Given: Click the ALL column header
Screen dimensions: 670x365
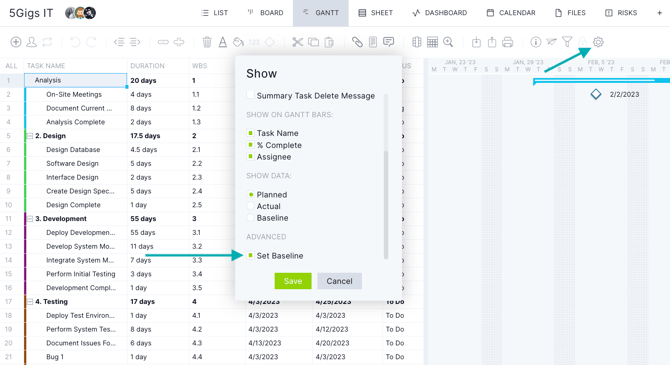Looking at the screenshot, I should pos(11,66).
